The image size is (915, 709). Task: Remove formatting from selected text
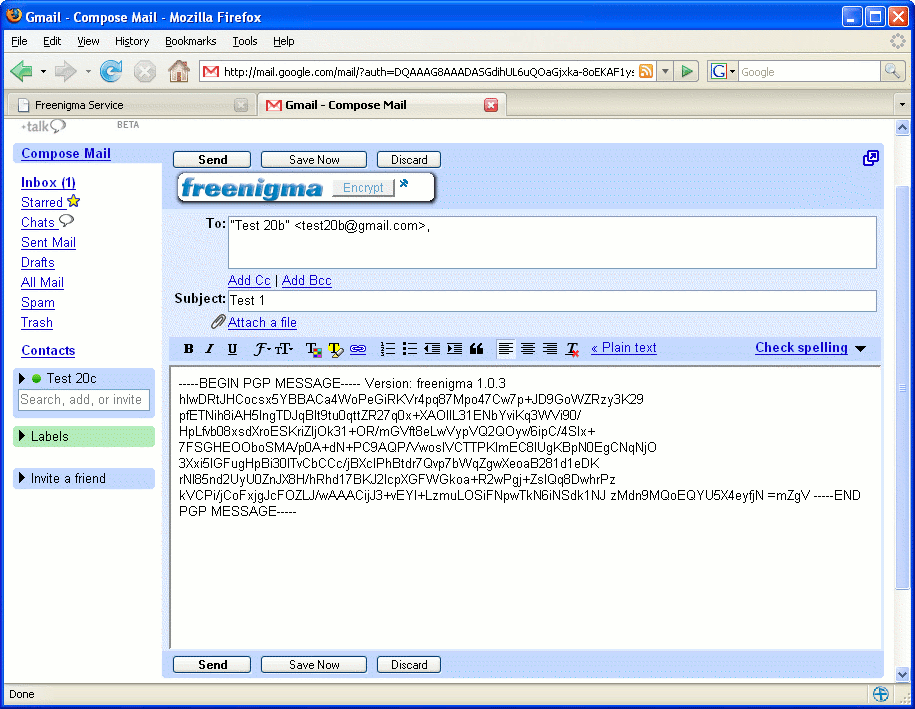pos(572,349)
